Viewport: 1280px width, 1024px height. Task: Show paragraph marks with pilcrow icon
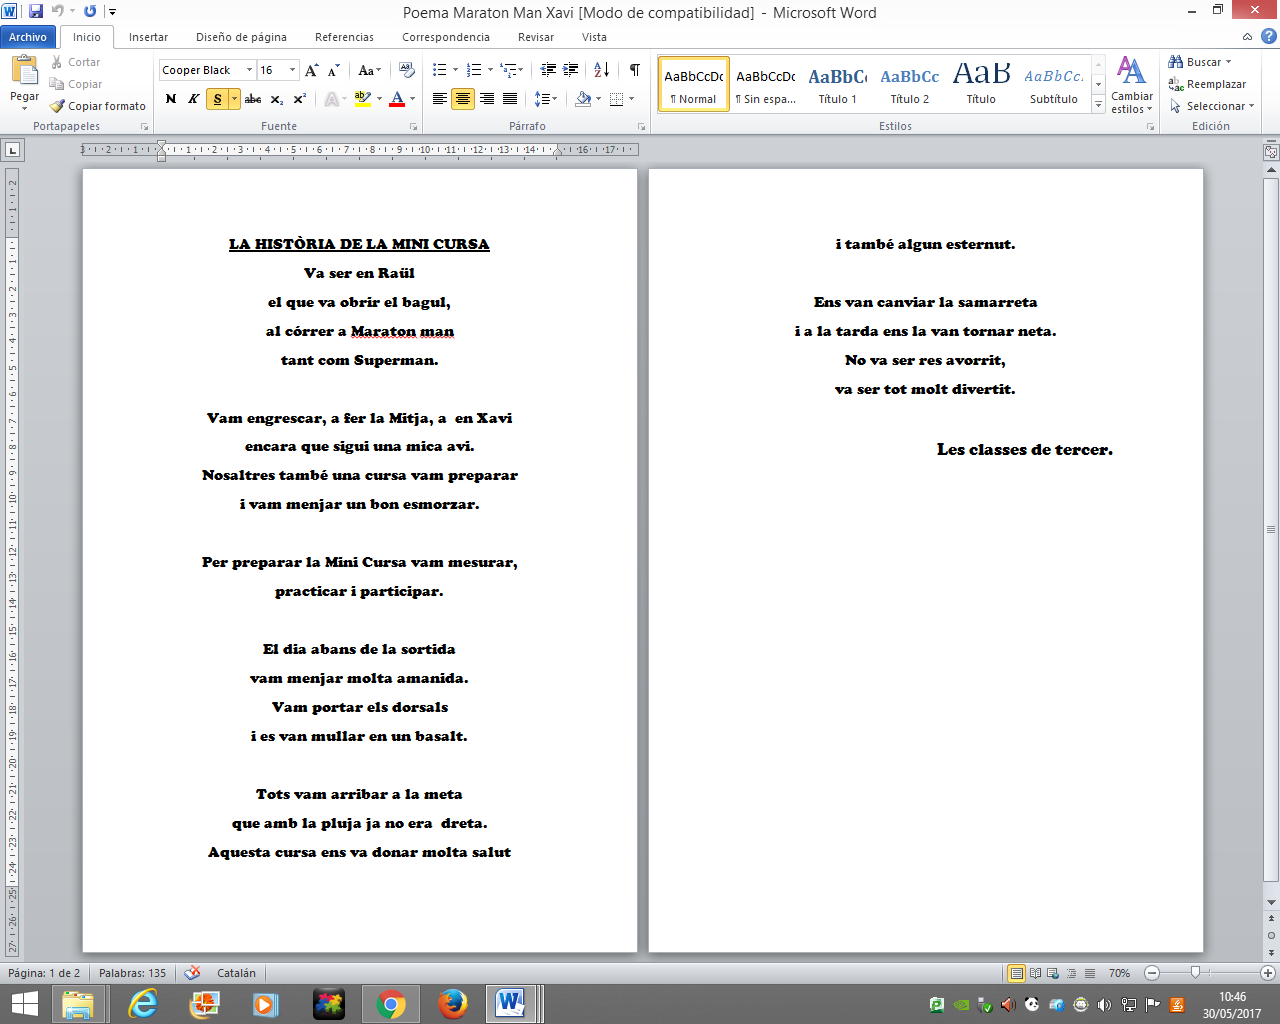[x=634, y=70]
